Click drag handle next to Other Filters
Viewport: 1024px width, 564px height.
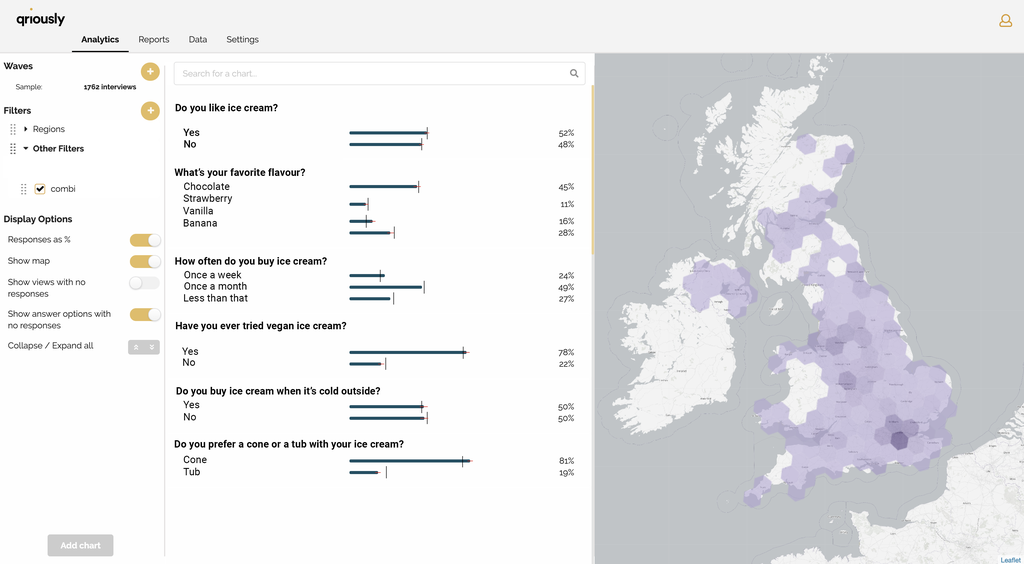[13, 149]
